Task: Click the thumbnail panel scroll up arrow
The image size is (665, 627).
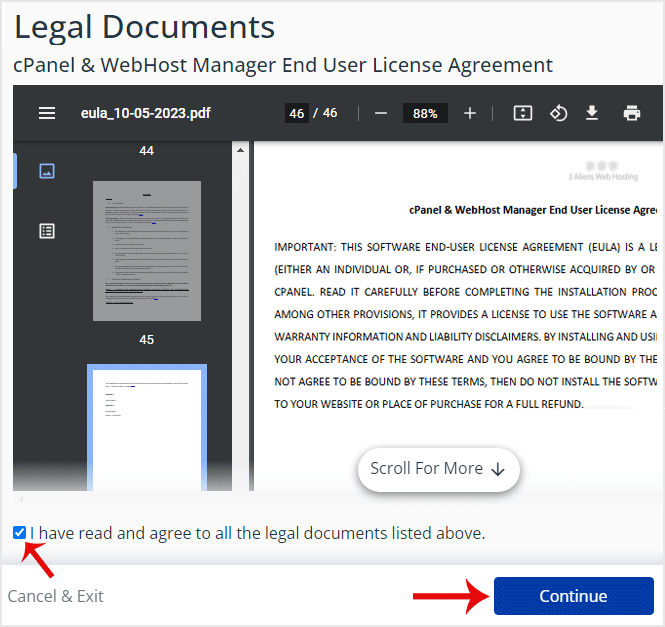Action: (239, 150)
